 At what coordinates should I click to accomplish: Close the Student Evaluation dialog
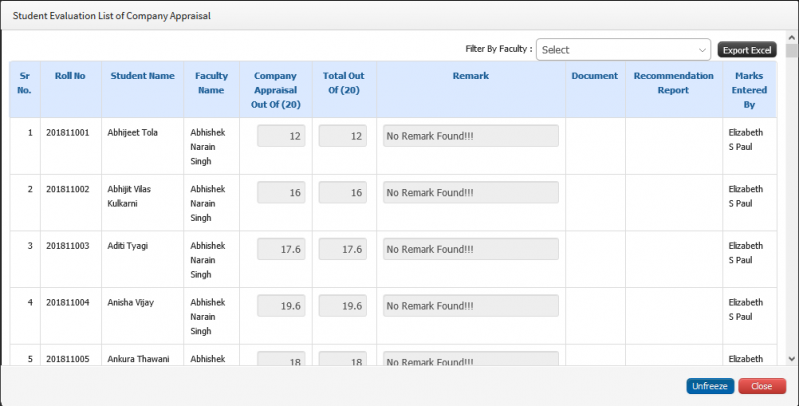(x=762, y=386)
